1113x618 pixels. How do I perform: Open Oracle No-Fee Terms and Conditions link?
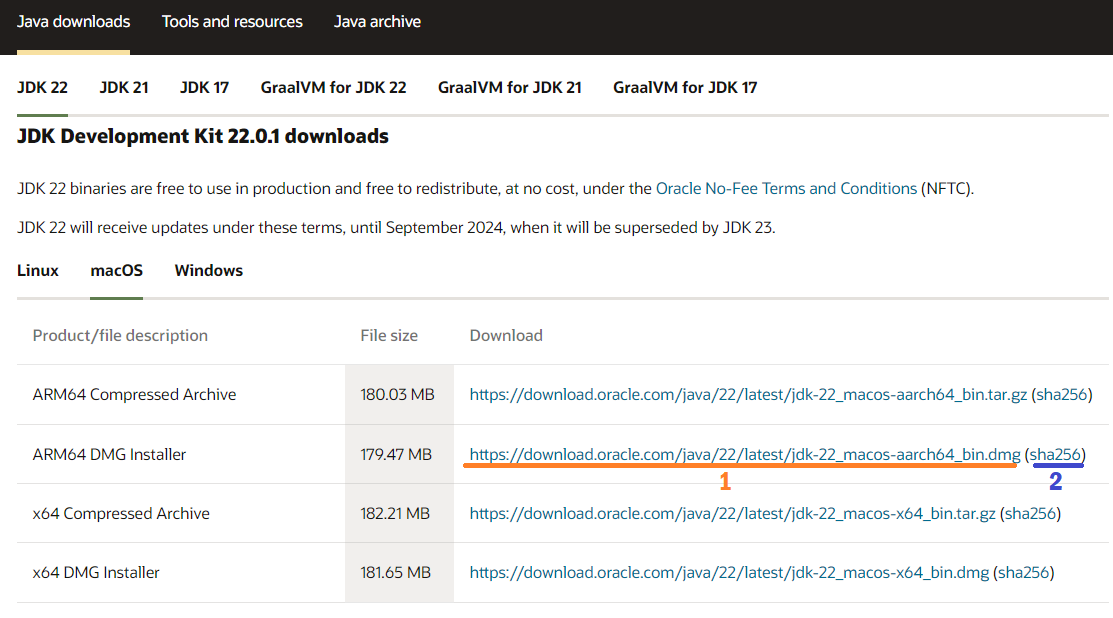click(786, 189)
